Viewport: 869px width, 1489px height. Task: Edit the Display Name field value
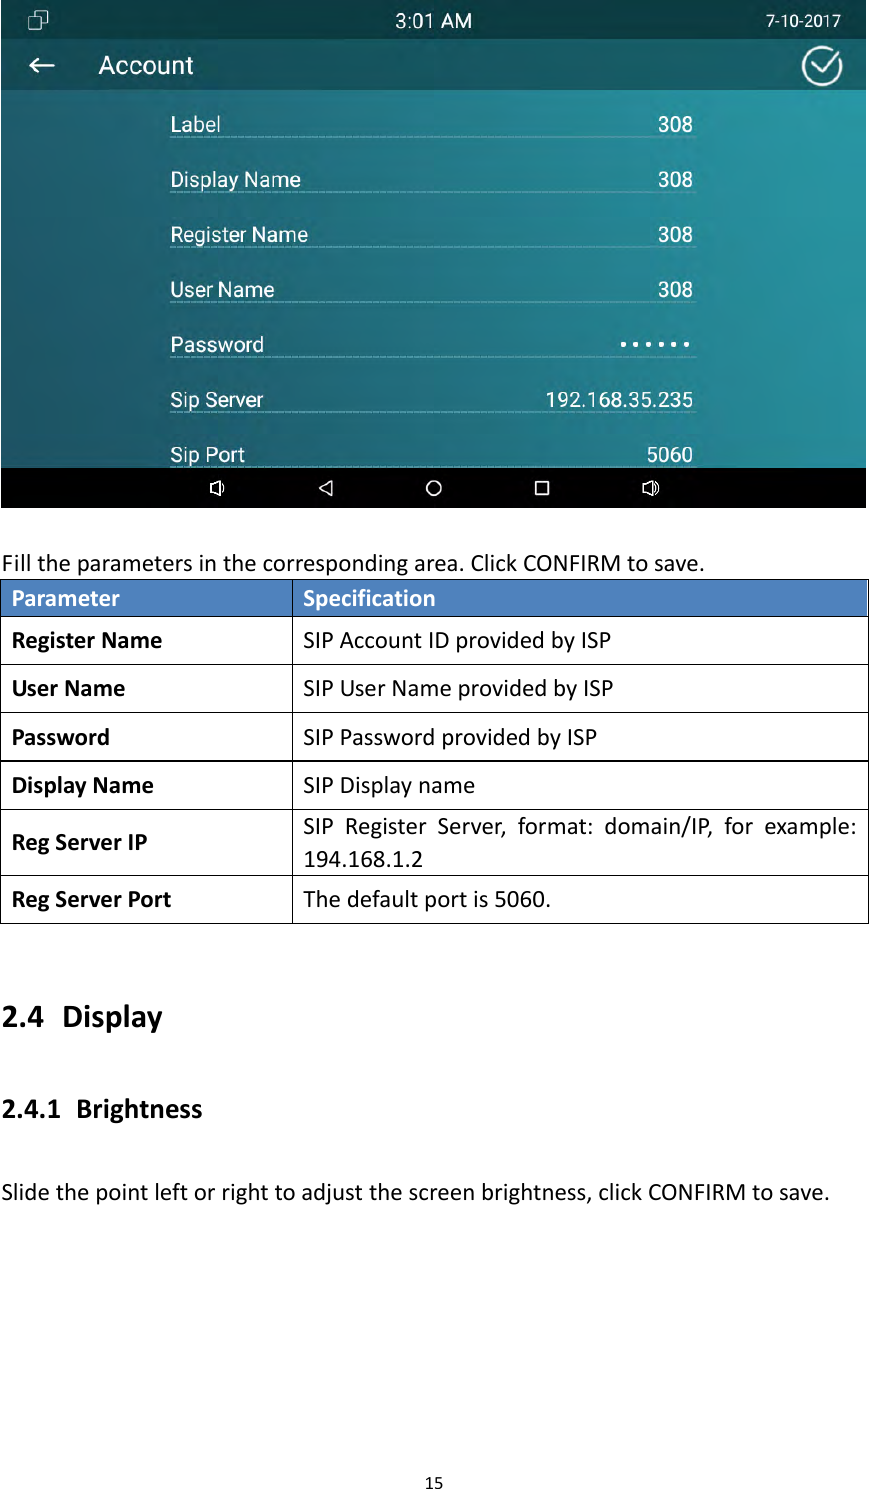[675, 179]
